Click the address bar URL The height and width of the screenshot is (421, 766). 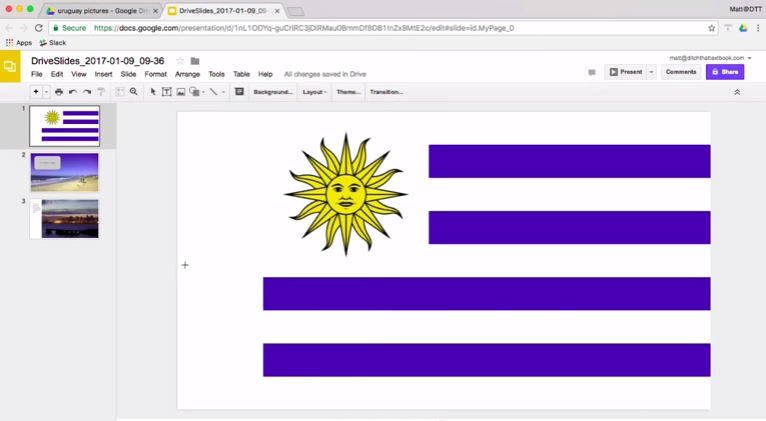tap(303, 28)
